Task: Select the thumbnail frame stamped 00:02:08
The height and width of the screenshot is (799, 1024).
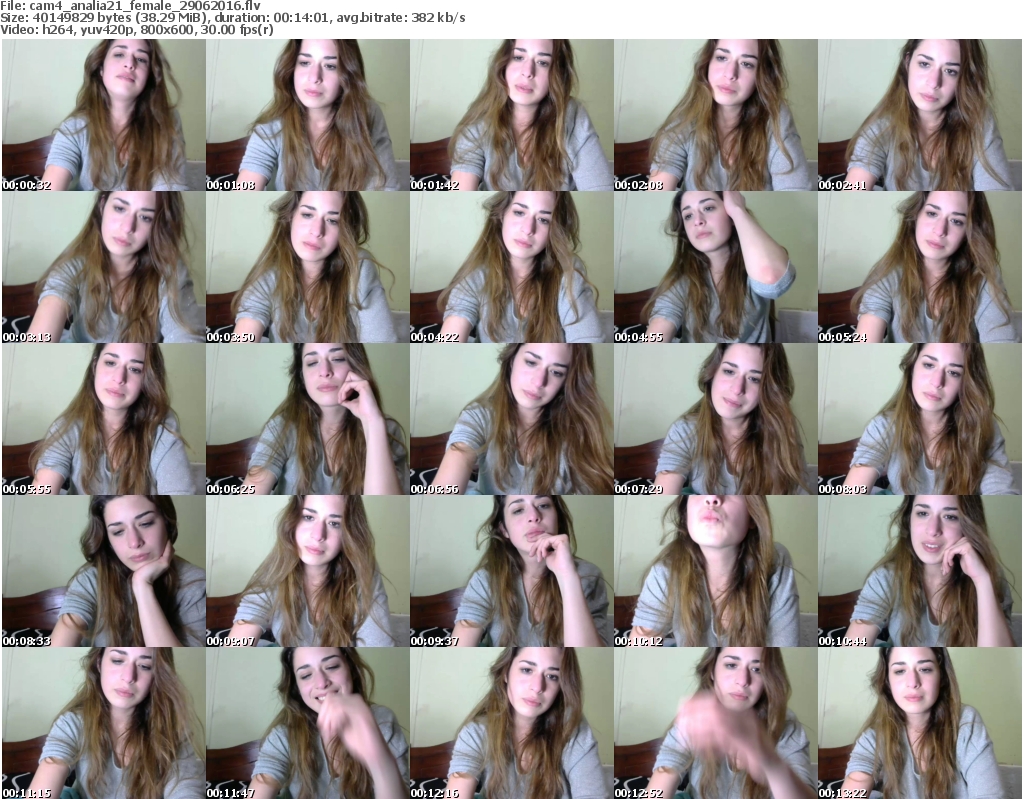Action: pos(716,115)
